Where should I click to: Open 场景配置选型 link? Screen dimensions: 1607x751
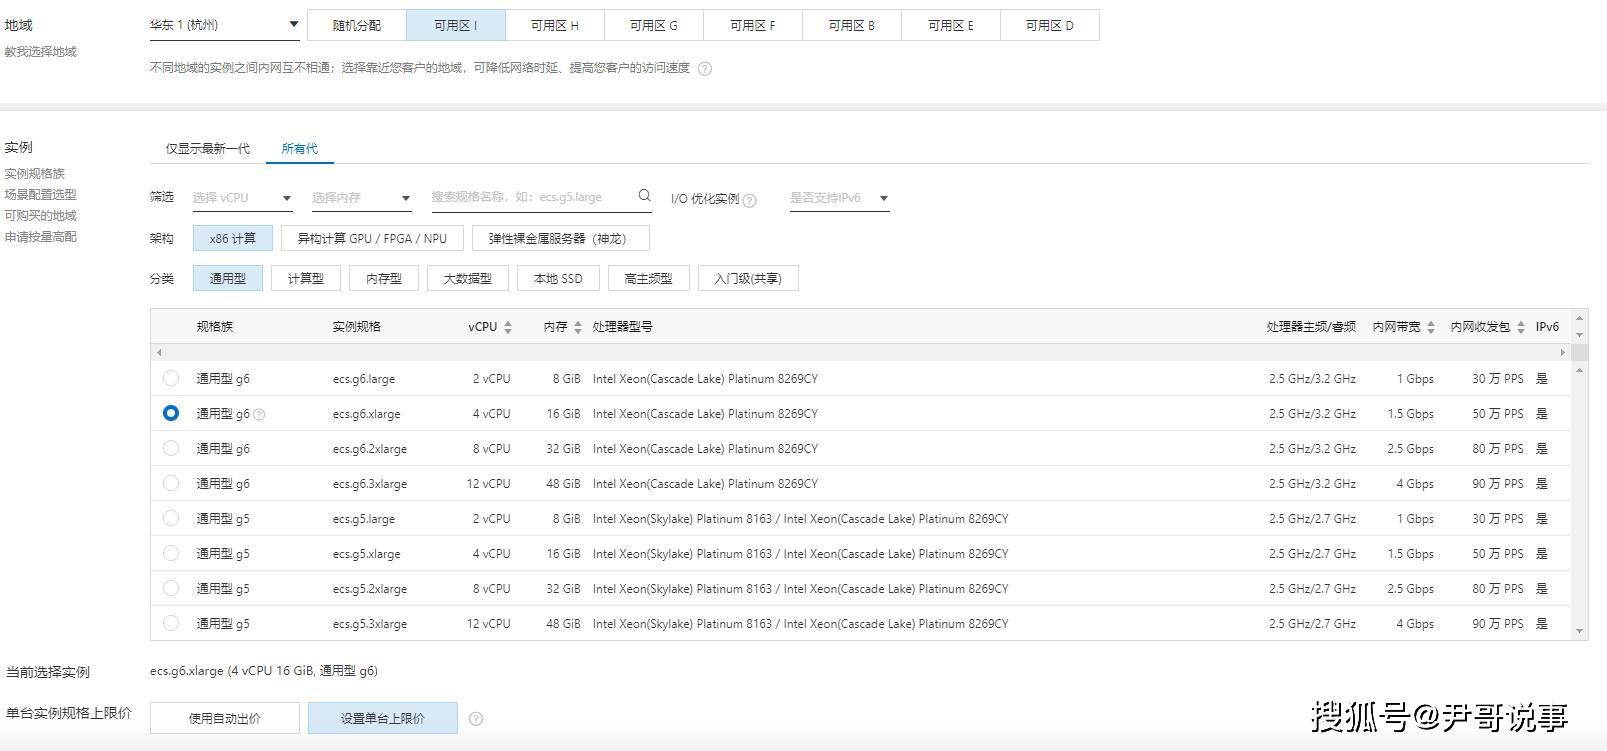(40, 195)
